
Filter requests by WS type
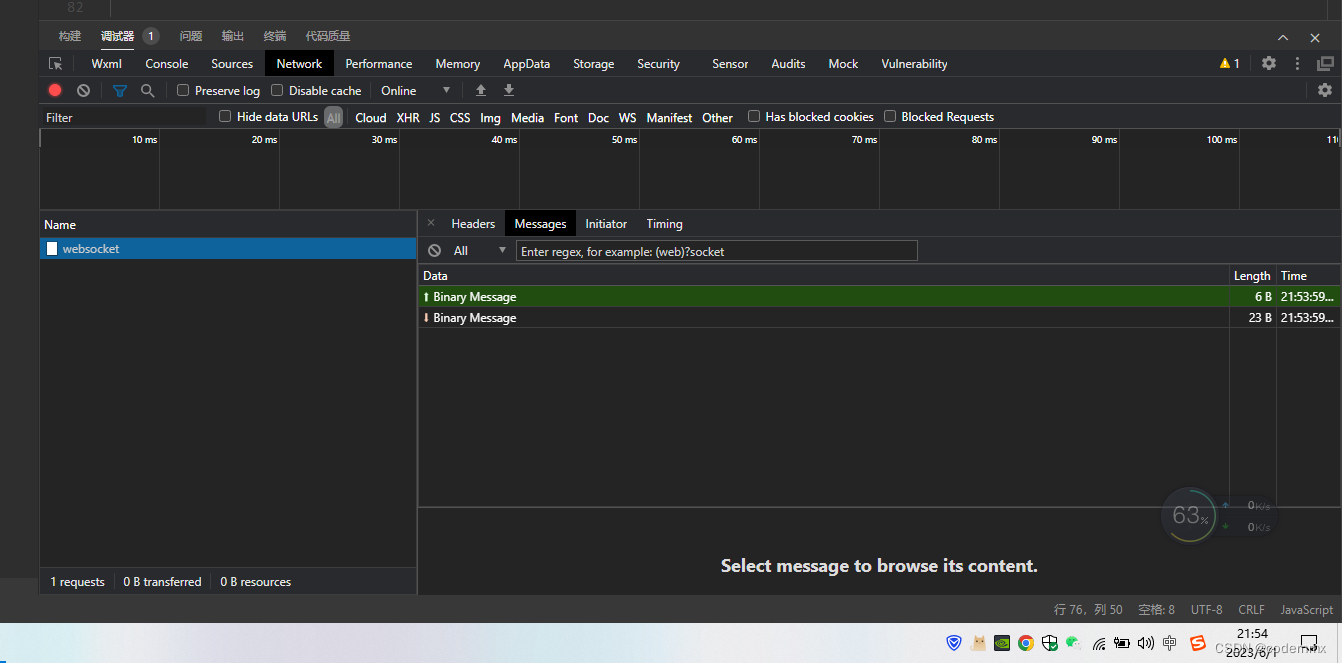coord(627,117)
